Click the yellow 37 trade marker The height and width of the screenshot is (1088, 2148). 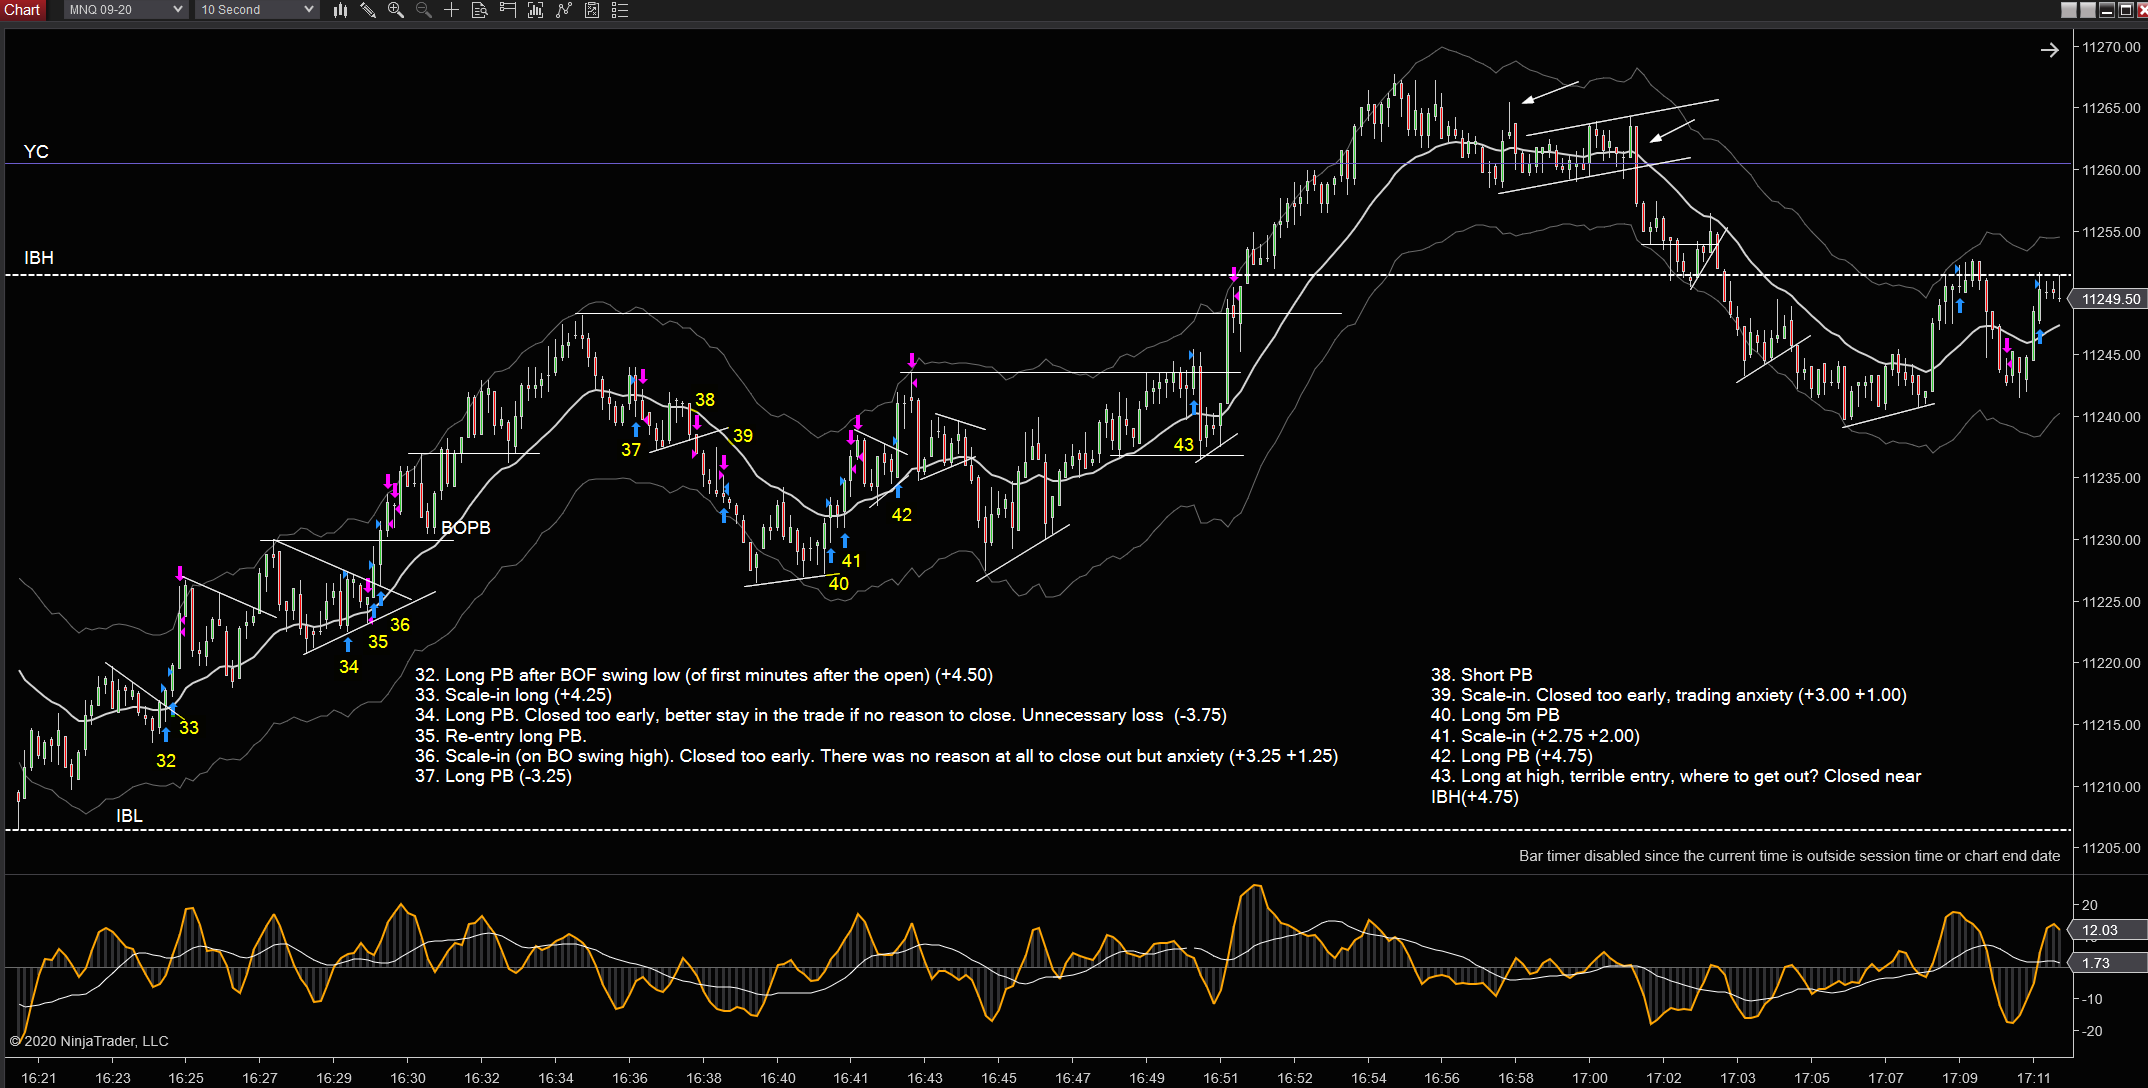[631, 450]
